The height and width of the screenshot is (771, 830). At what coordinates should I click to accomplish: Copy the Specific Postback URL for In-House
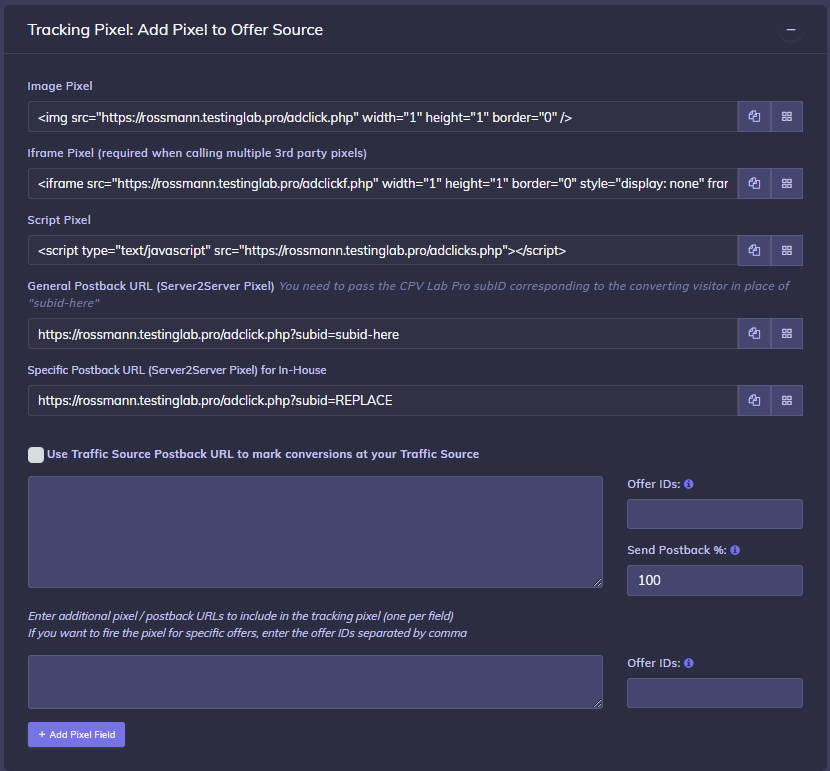pos(754,401)
